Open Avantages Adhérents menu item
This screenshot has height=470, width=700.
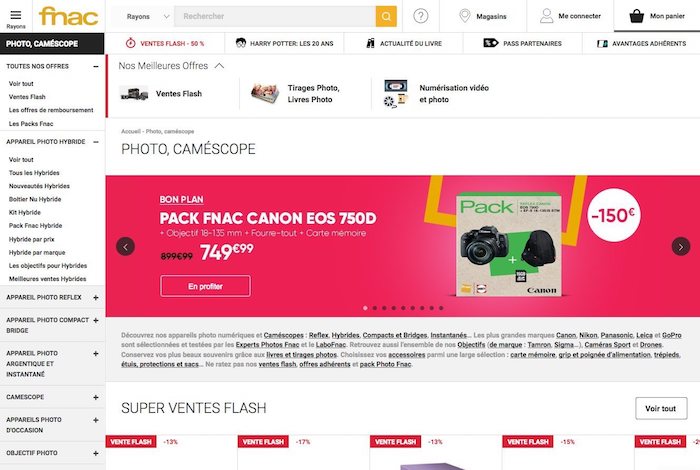click(x=642, y=43)
